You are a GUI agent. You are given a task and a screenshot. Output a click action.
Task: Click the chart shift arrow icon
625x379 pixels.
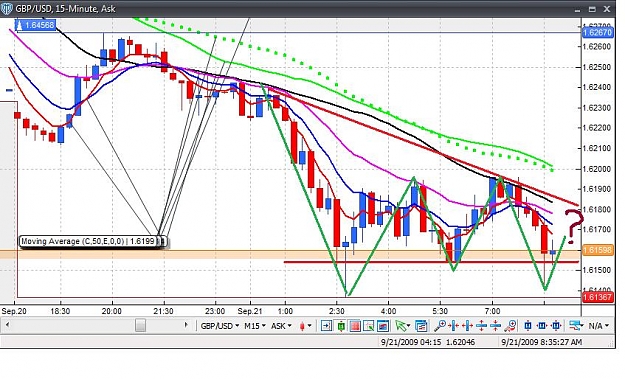tap(326, 326)
